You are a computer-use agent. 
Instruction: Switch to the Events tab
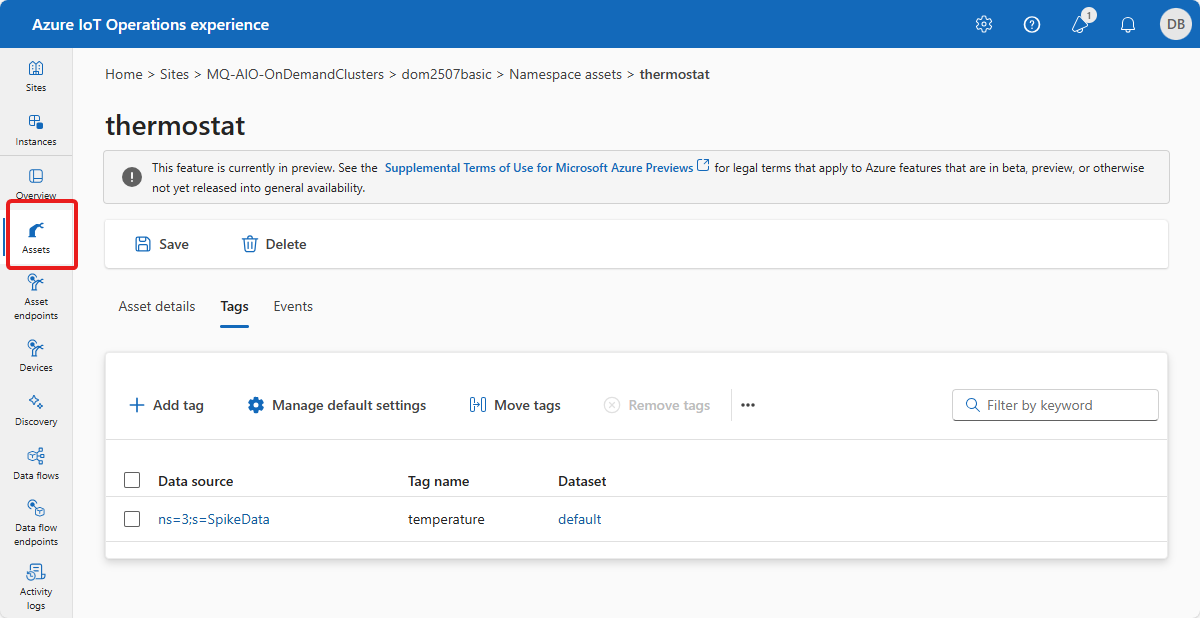click(x=293, y=306)
